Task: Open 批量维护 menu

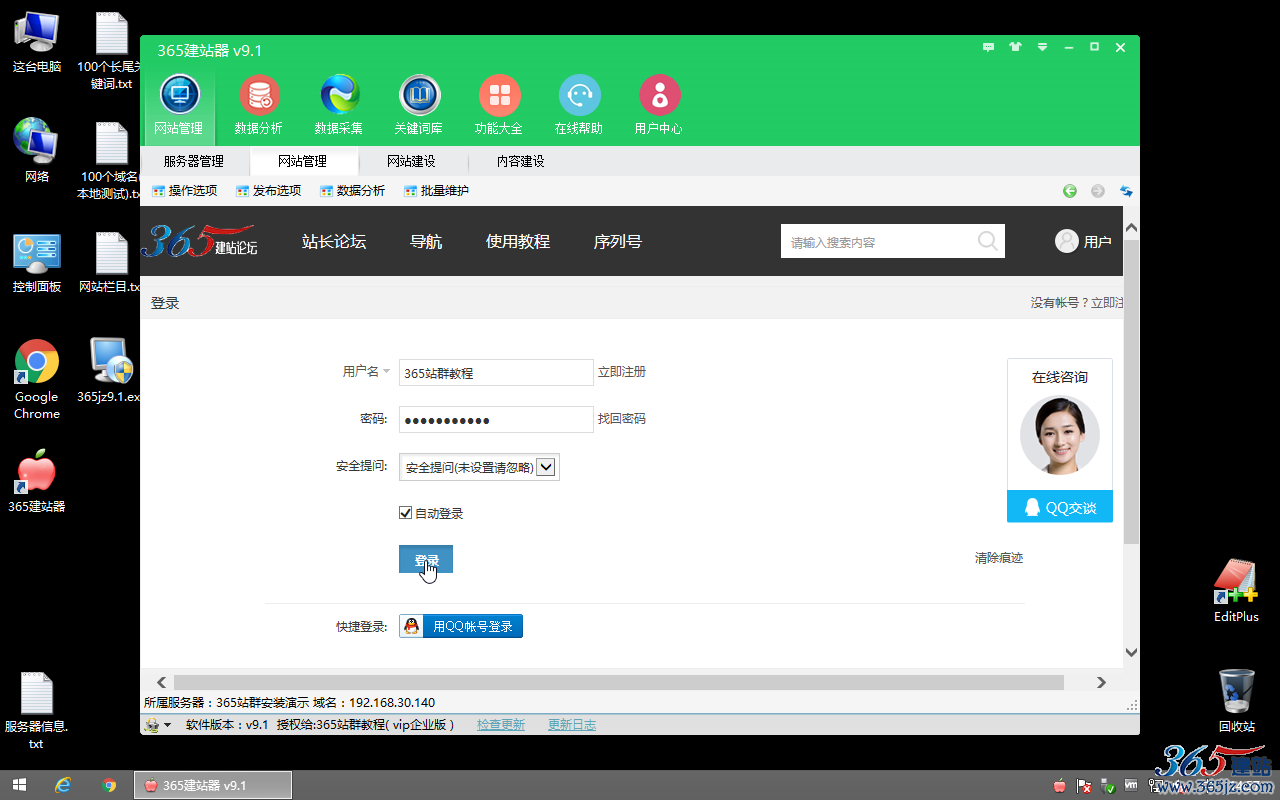Action: 436,191
